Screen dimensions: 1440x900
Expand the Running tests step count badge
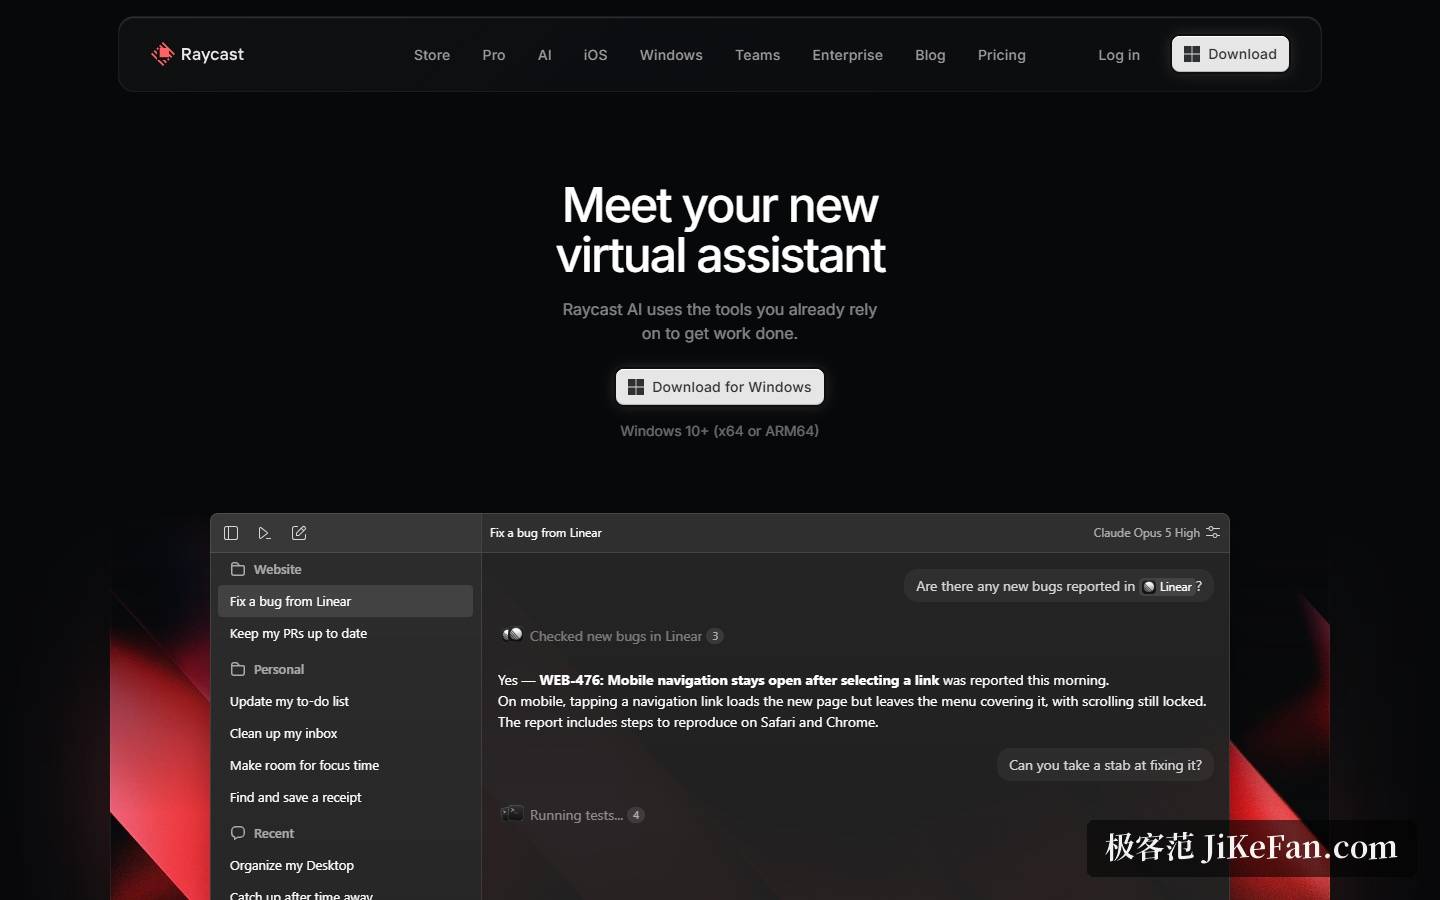tap(636, 815)
